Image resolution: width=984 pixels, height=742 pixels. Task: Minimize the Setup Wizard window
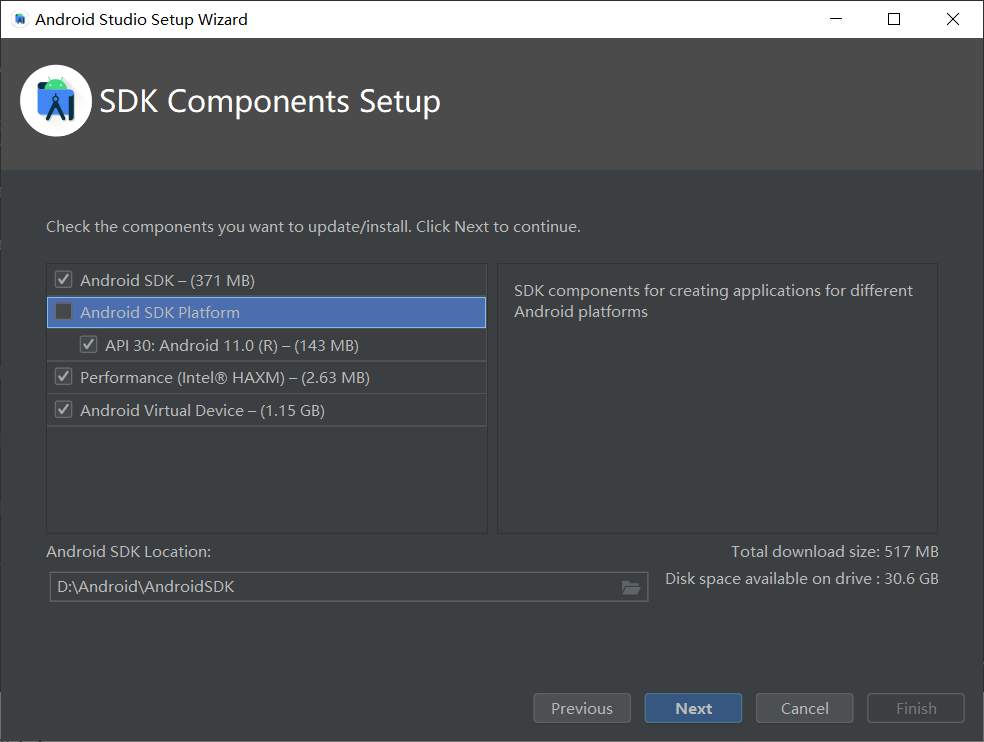click(x=836, y=19)
